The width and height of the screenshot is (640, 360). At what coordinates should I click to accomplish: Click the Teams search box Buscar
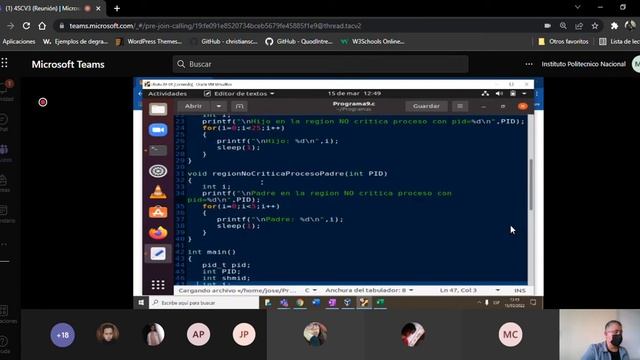pos(320,64)
